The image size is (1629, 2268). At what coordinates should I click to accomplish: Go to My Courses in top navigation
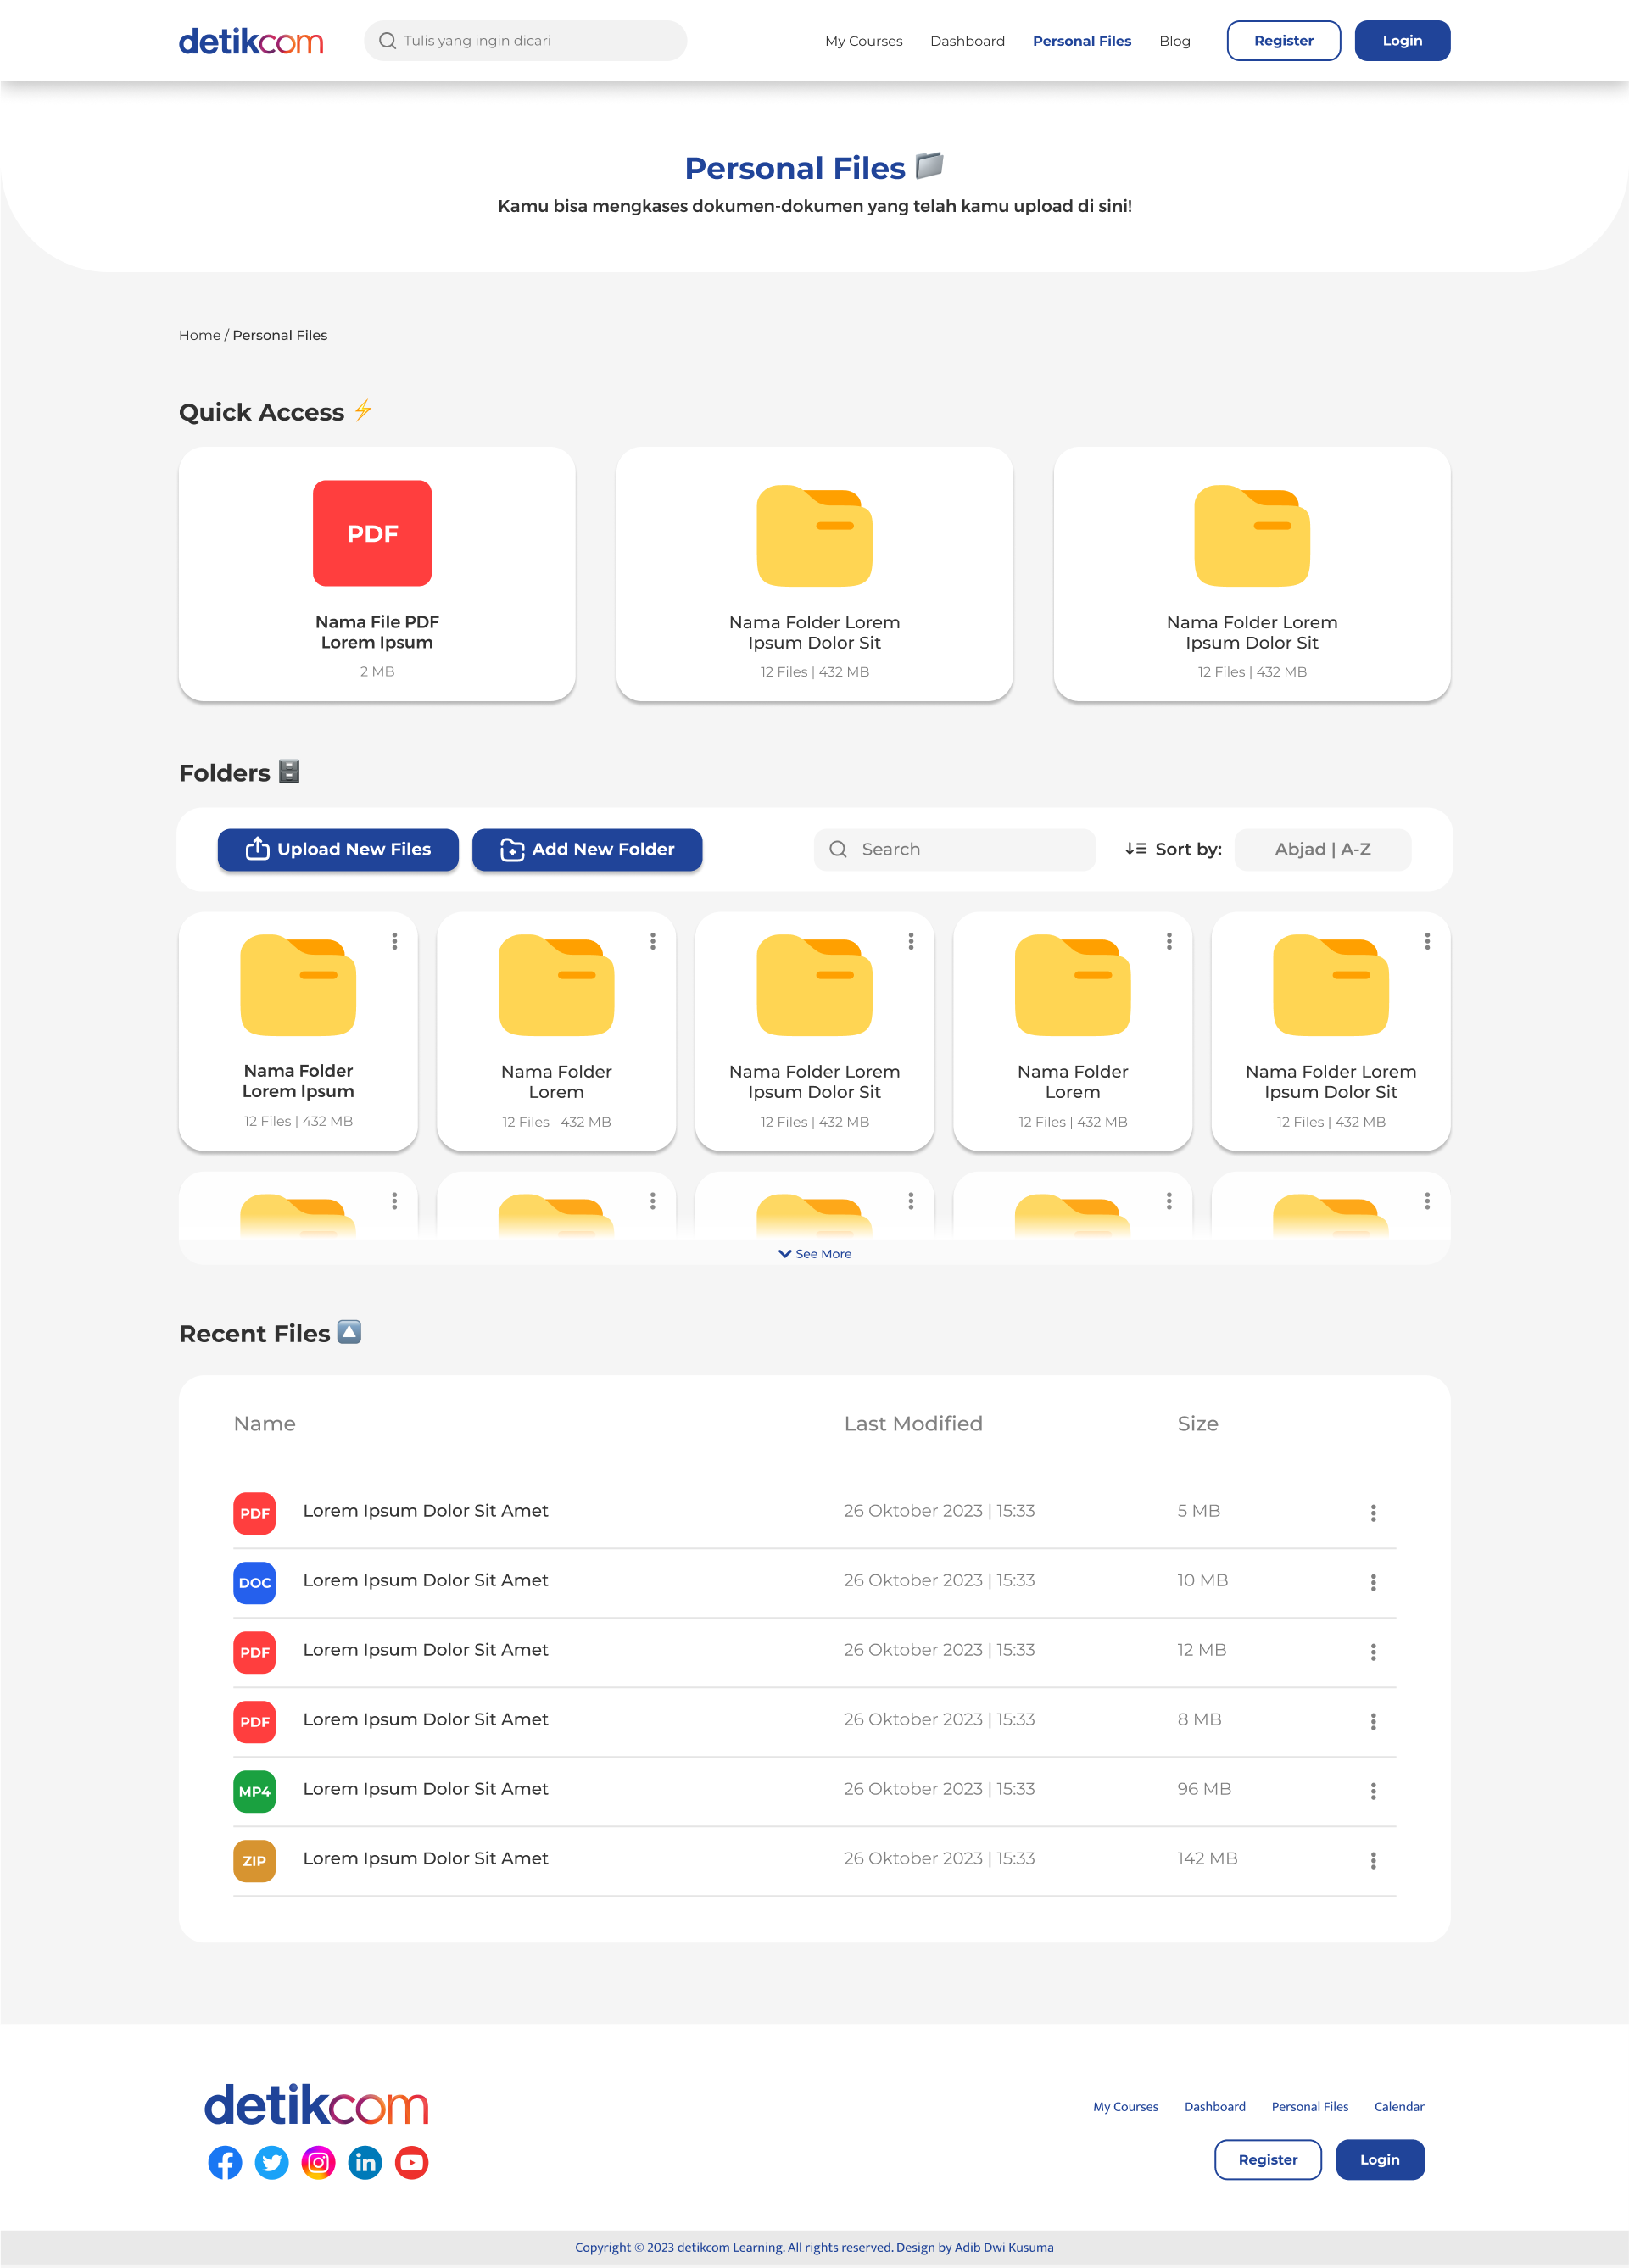coord(863,41)
